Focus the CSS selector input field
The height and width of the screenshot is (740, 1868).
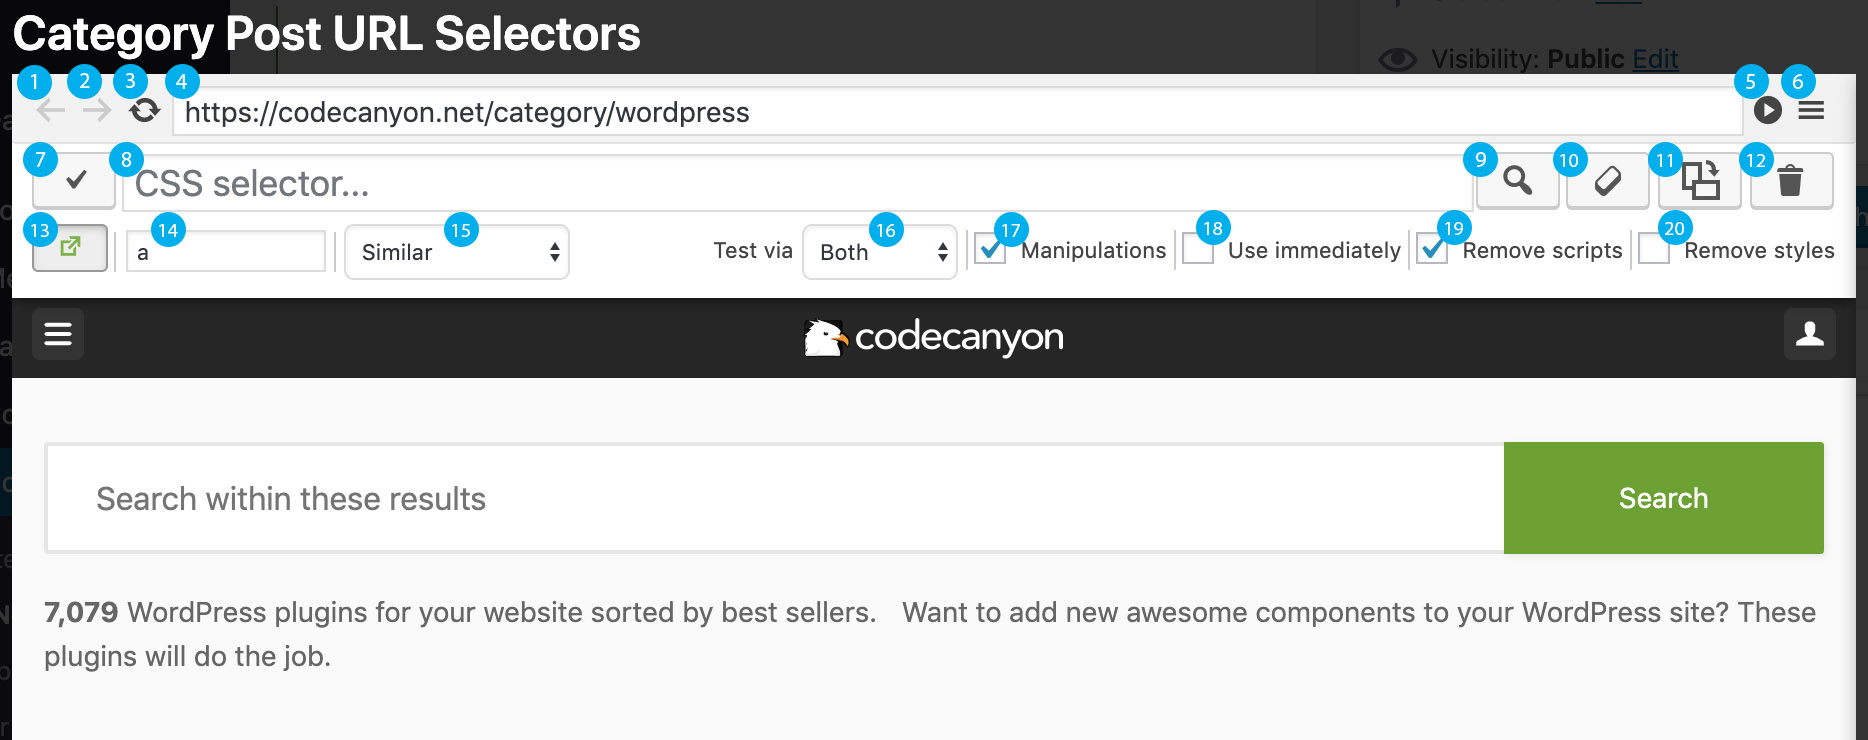pyautogui.click(x=796, y=183)
